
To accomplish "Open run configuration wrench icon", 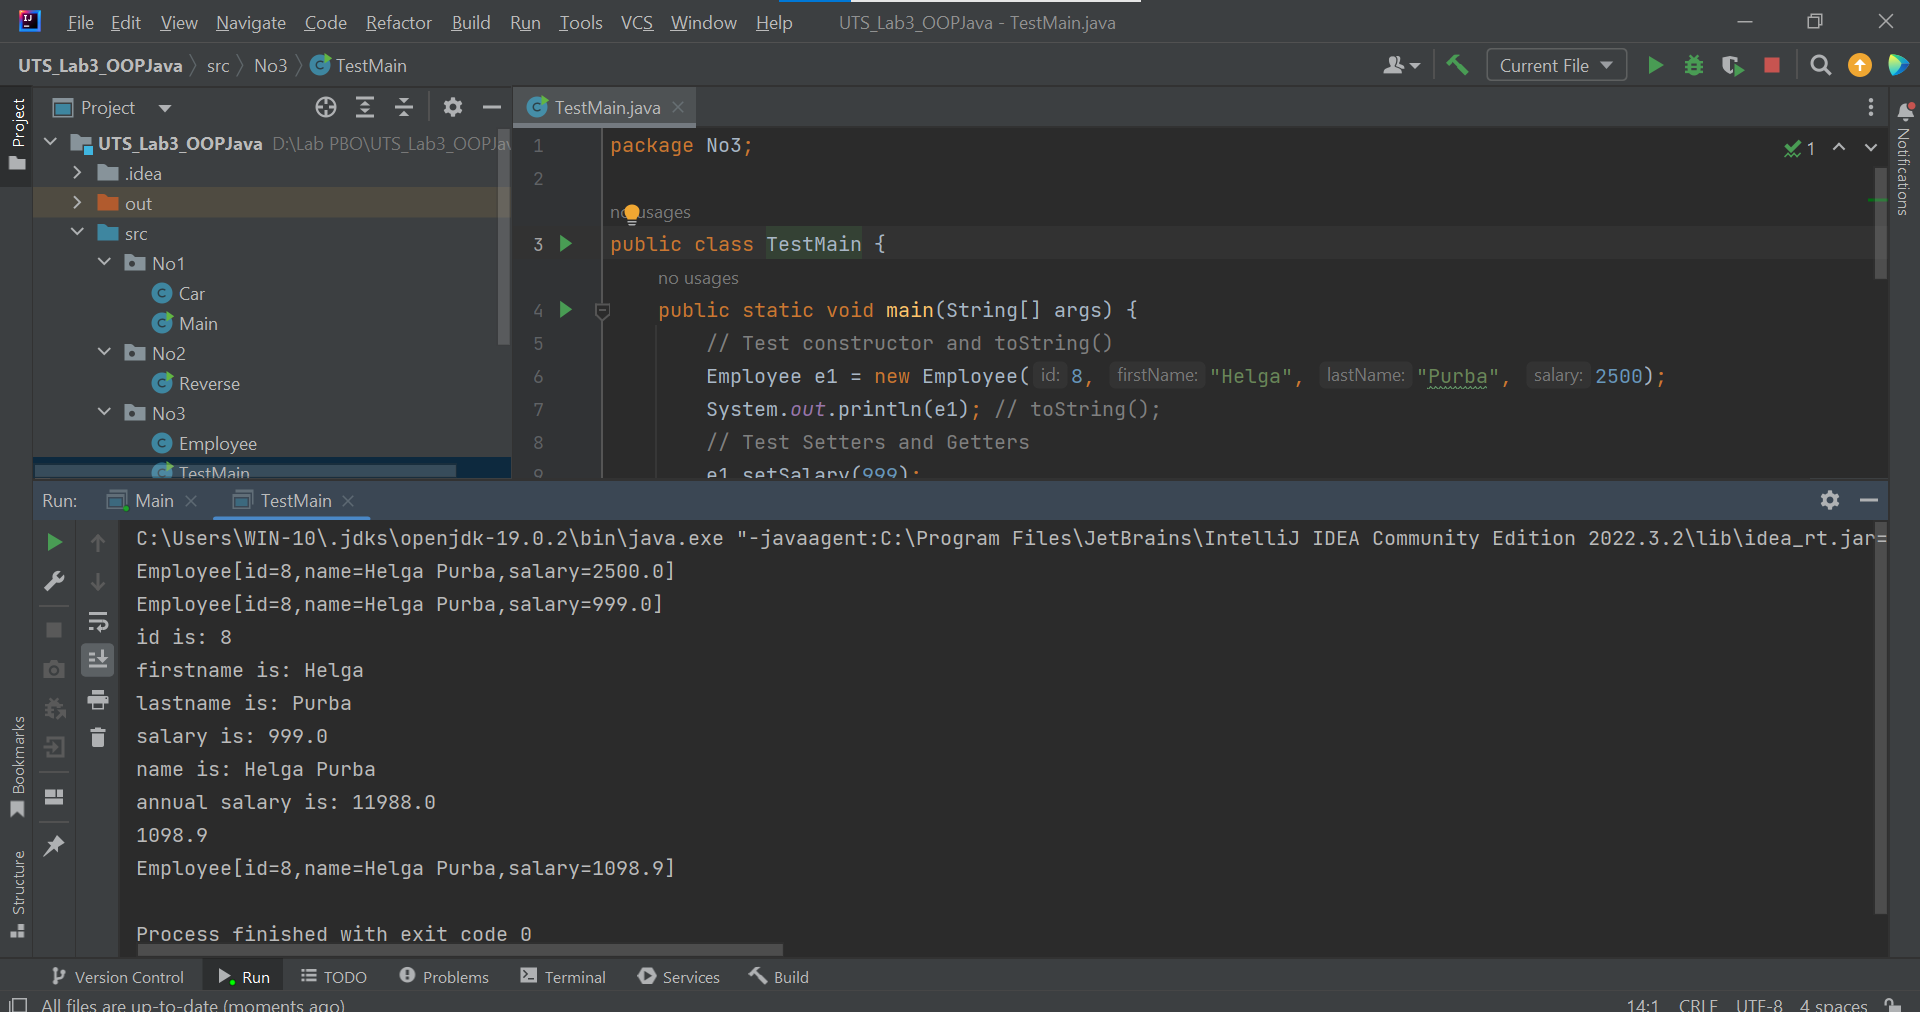I will tap(55, 581).
